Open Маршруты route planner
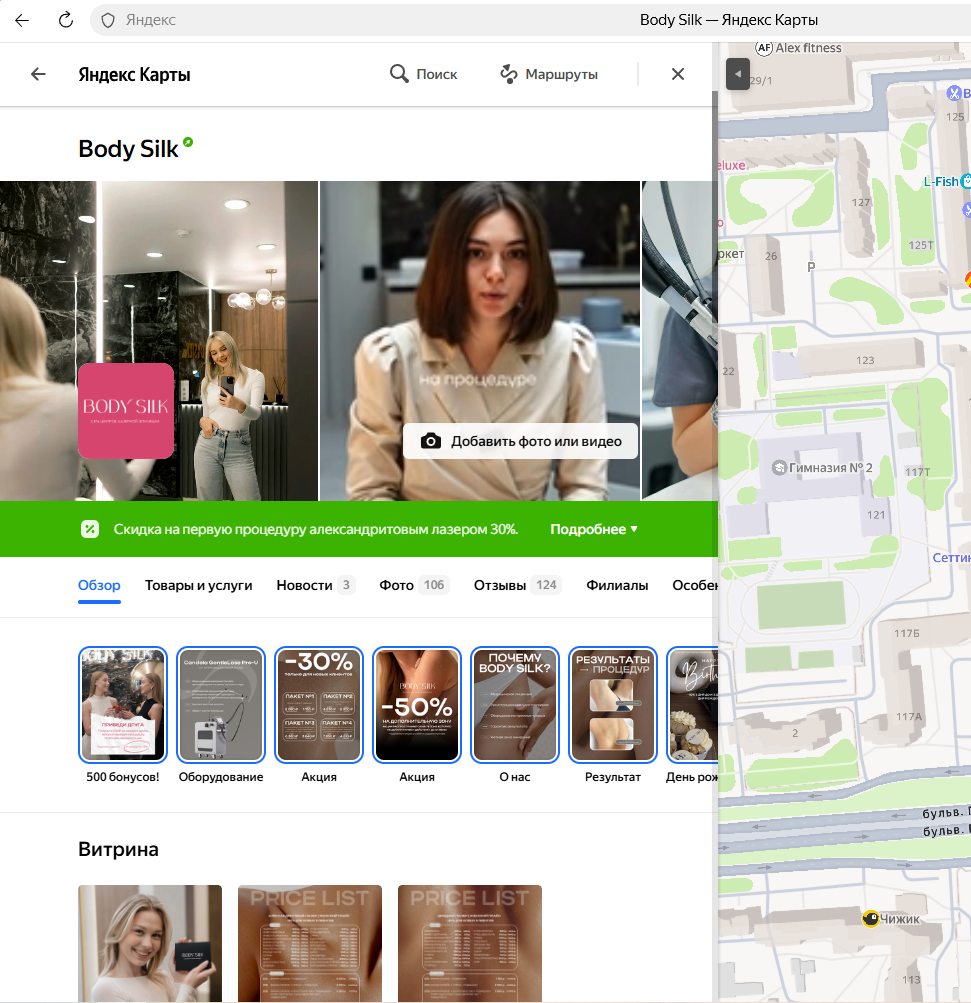Screen dimensions: 971x1003 click(548, 74)
